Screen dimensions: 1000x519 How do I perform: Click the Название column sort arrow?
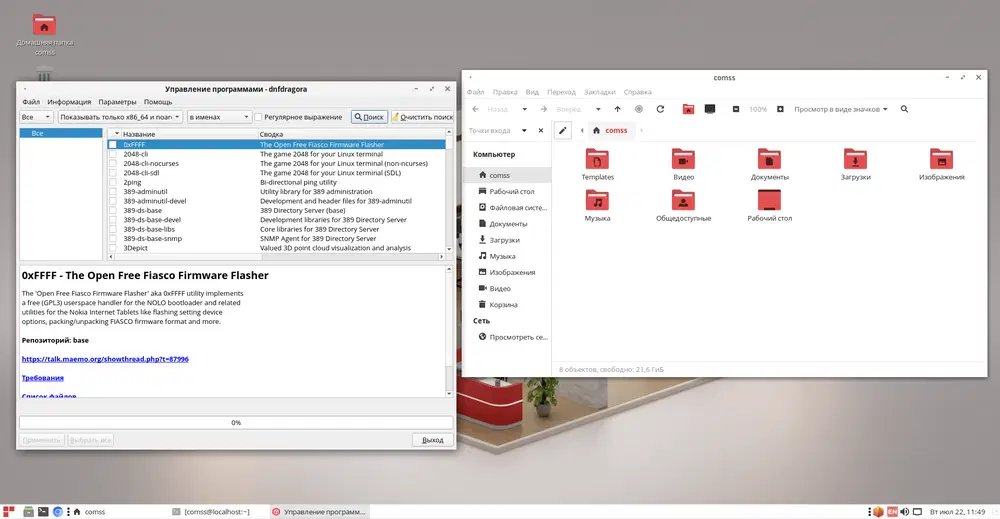pyautogui.click(x=117, y=134)
